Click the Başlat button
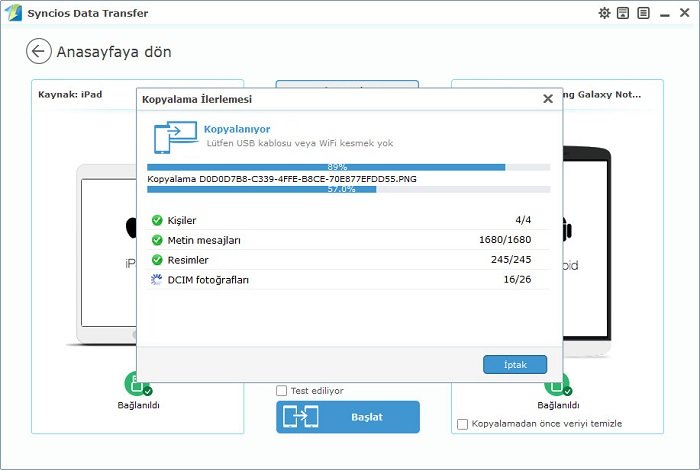This screenshot has width=700, height=470. tap(348, 417)
